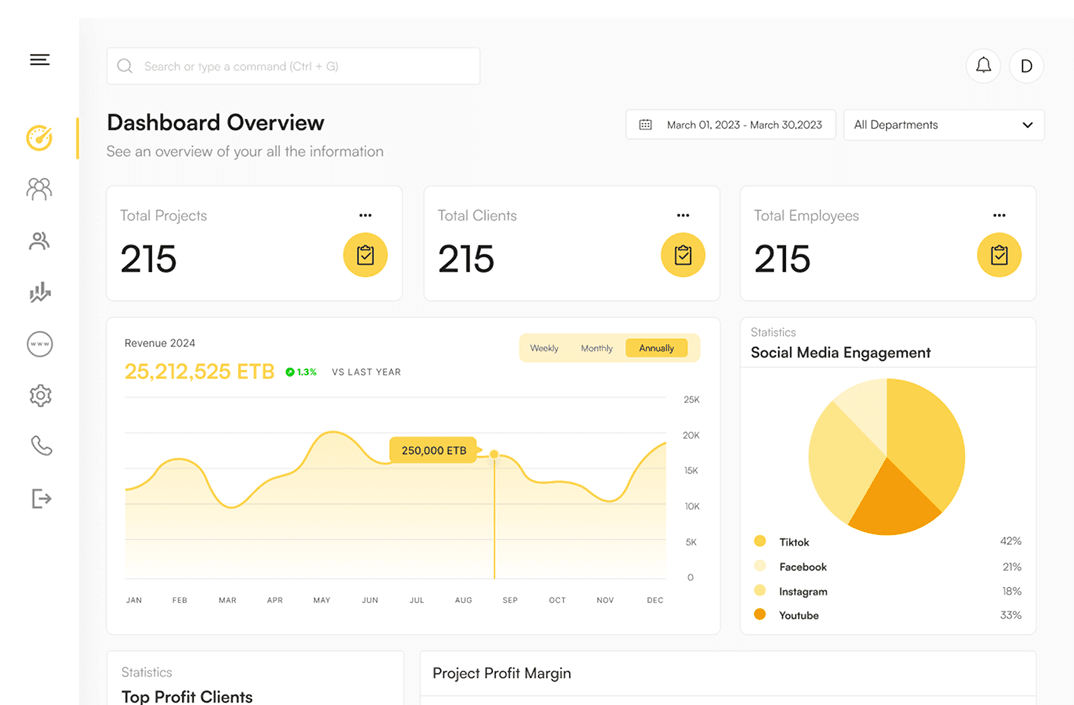Viewport: 1074px width, 705px height.
Task: Open Total Employees card ellipsis menu
Action: pyautogui.click(x=999, y=214)
